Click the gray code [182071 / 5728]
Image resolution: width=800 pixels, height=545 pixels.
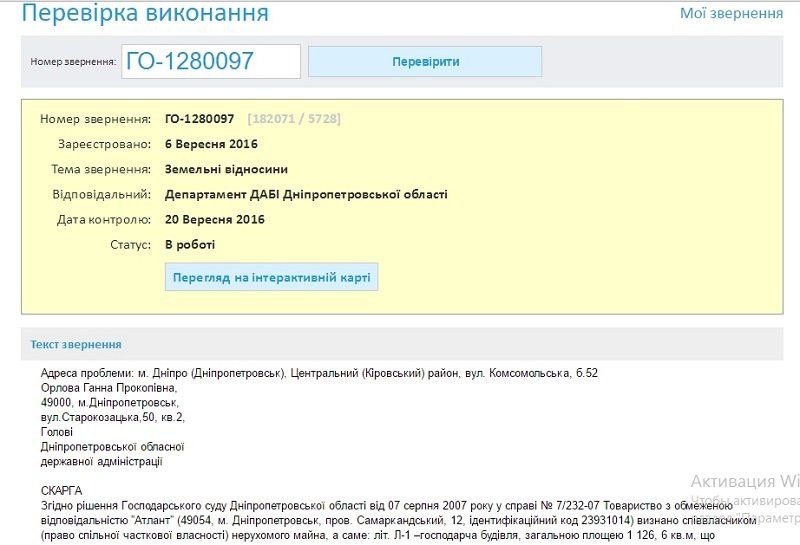coord(294,119)
